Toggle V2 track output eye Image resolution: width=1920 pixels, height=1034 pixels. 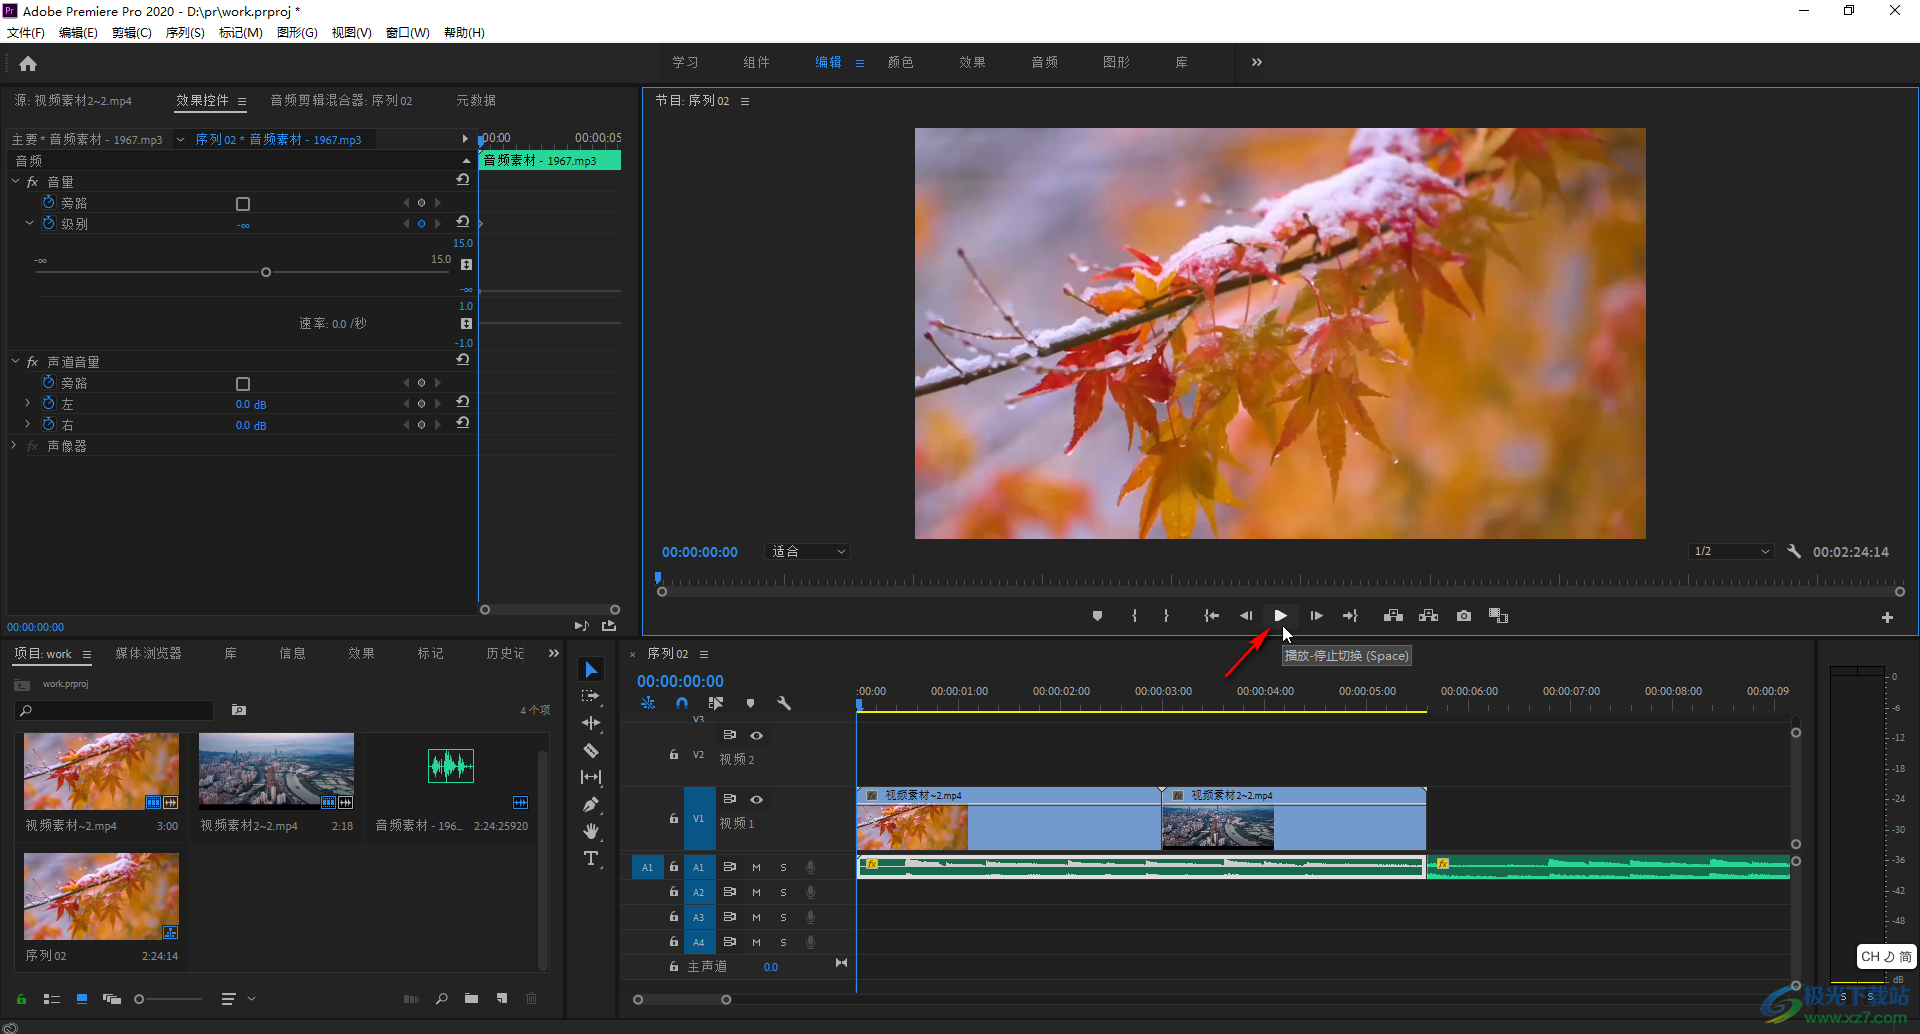[x=757, y=735]
